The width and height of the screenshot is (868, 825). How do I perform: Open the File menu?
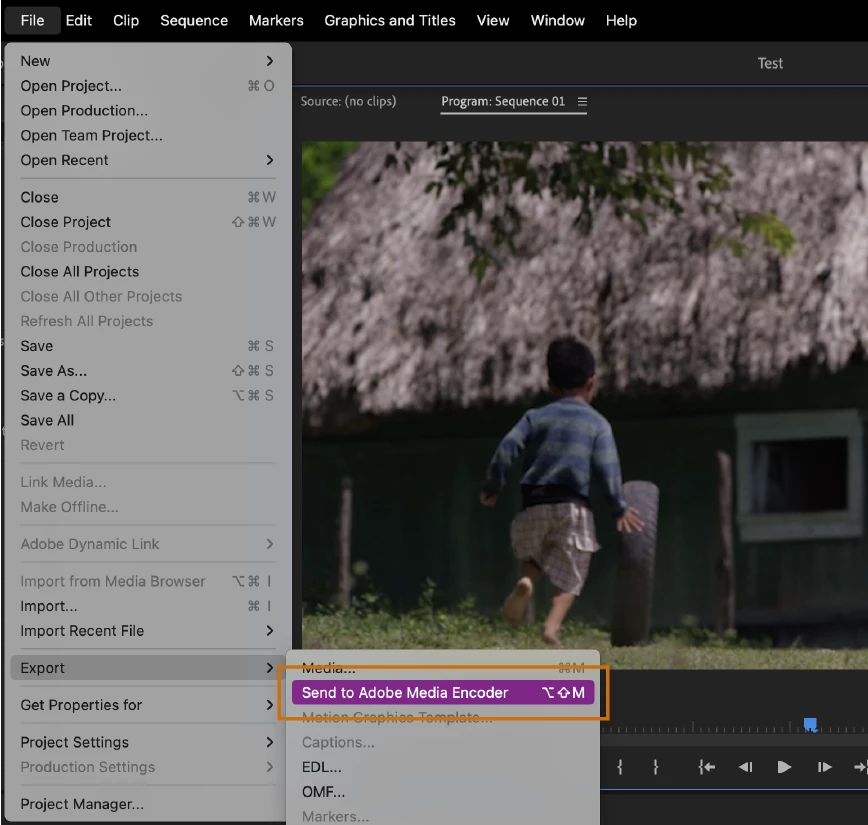tap(32, 20)
